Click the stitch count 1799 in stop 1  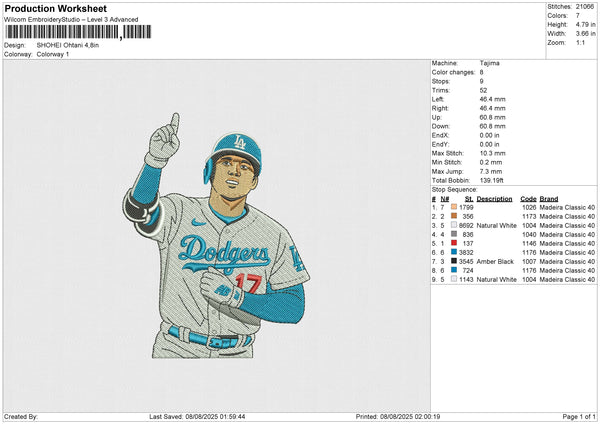pos(466,207)
